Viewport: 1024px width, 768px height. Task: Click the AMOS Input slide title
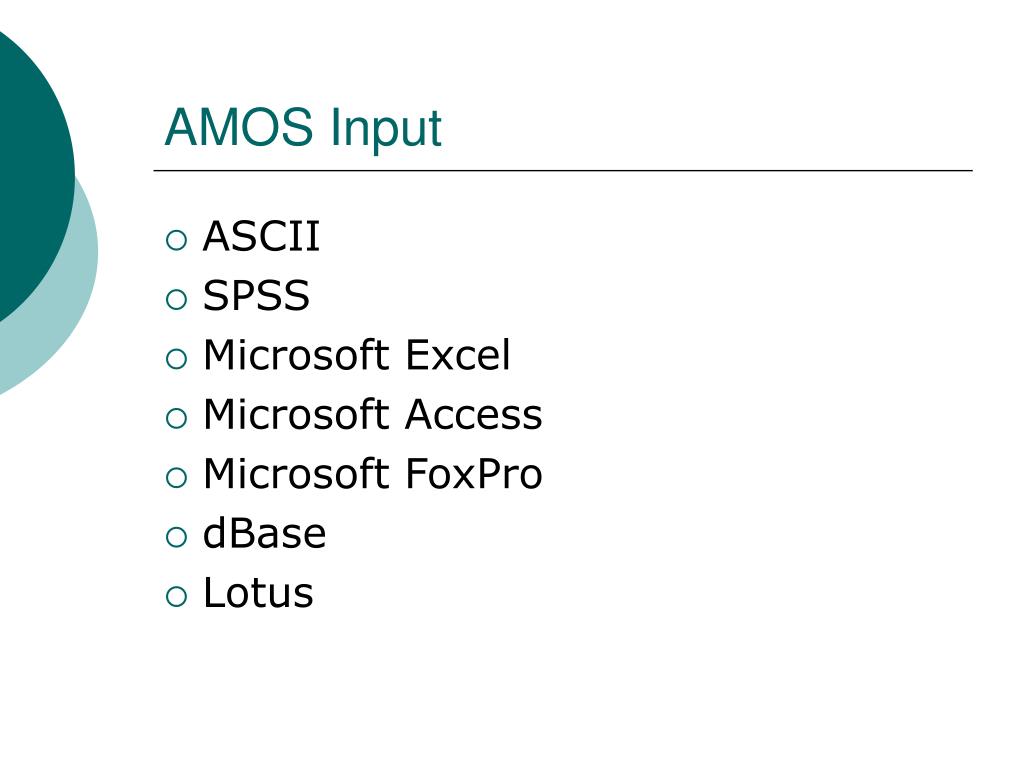[304, 128]
